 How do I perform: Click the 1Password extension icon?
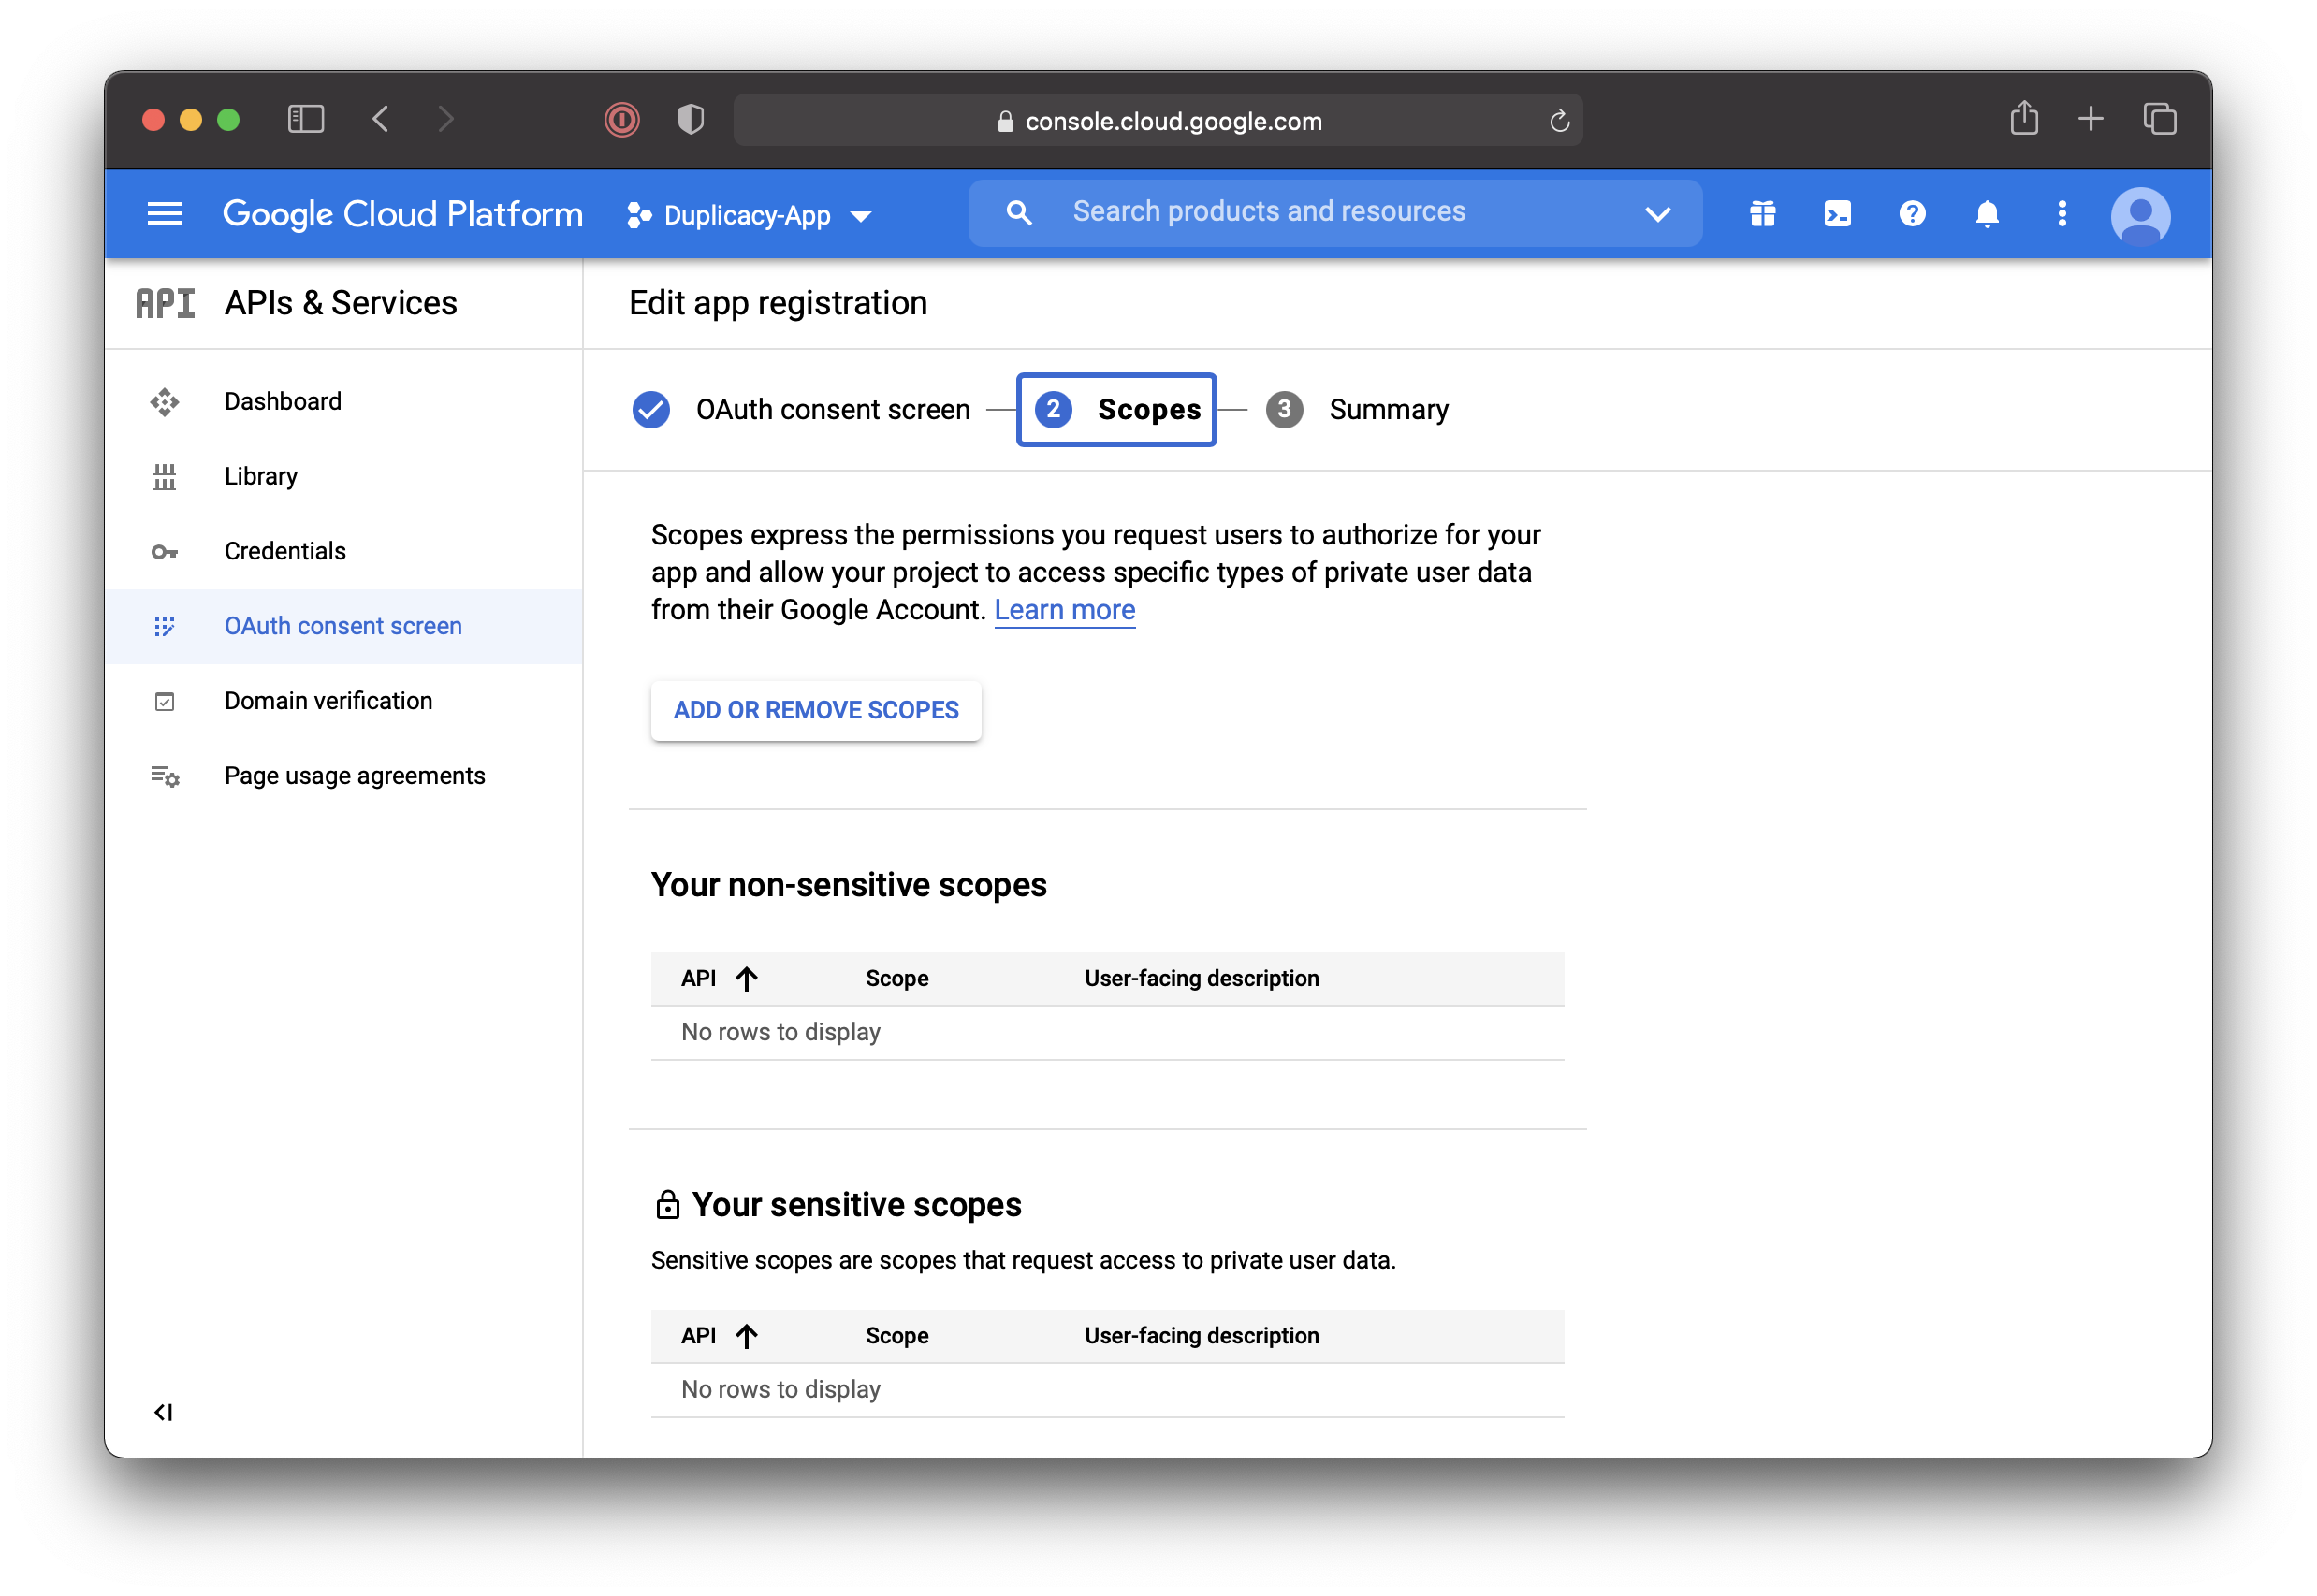tap(622, 120)
